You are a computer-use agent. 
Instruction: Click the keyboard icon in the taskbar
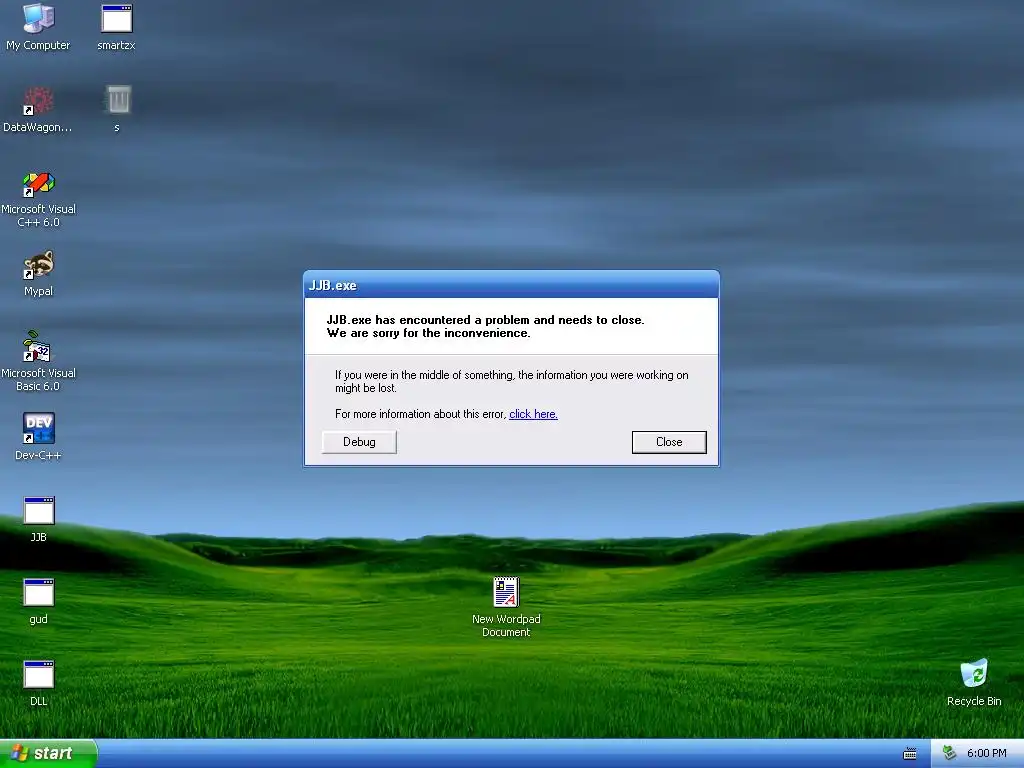click(x=910, y=754)
